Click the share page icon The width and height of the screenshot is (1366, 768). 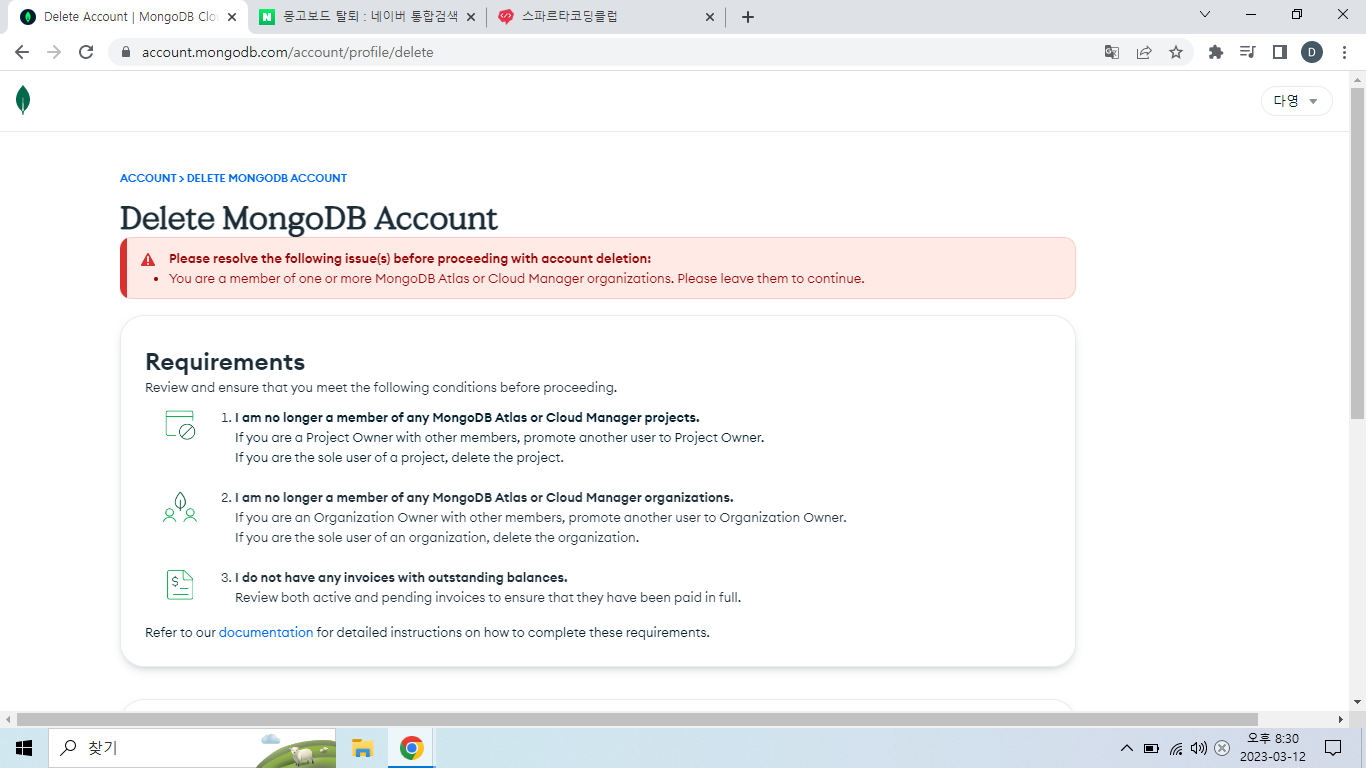1144,52
